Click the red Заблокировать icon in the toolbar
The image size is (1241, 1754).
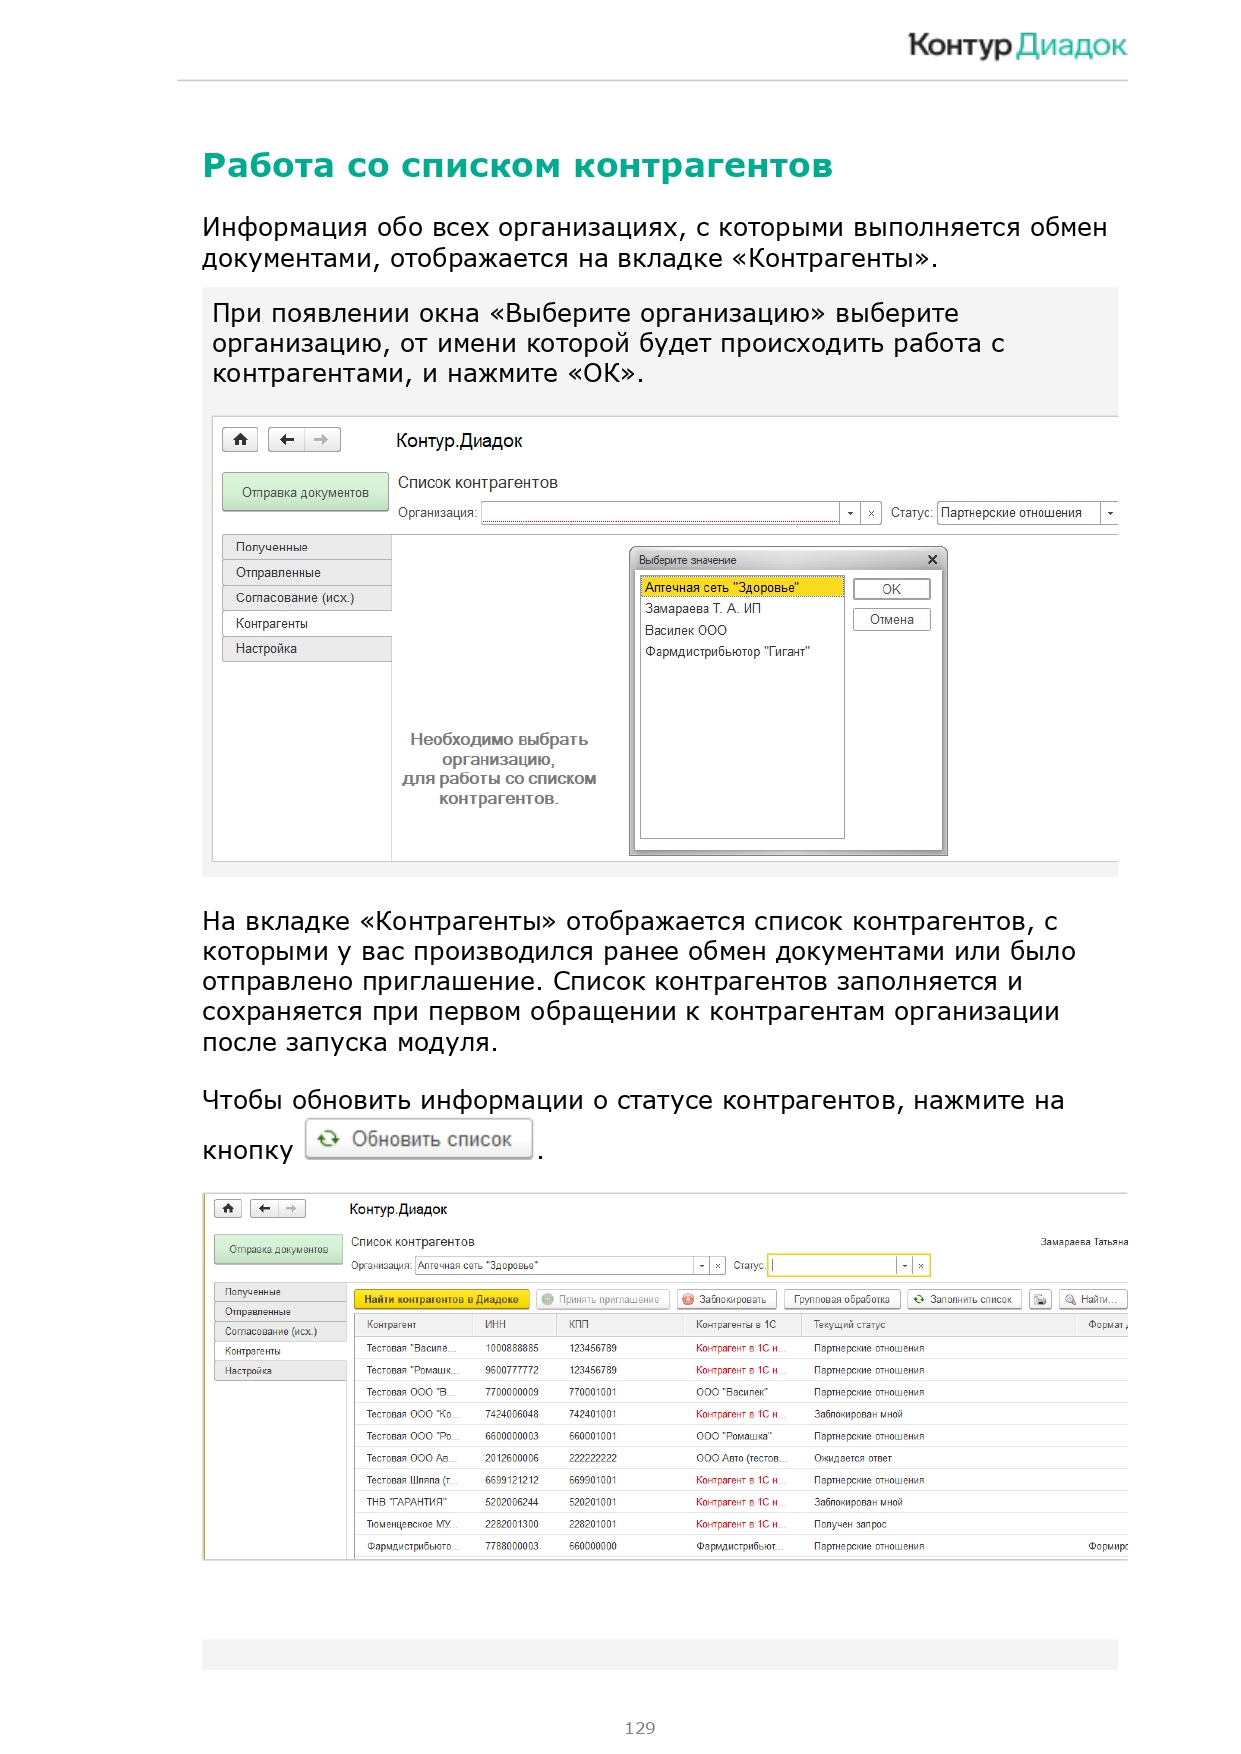(688, 1299)
